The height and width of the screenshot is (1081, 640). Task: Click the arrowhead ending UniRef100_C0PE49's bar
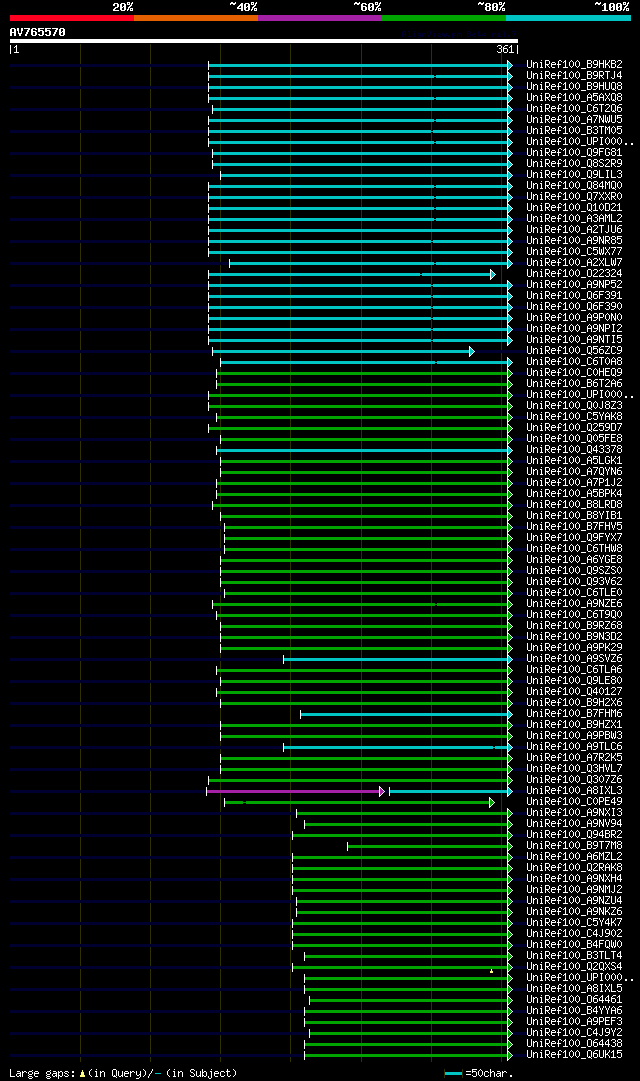click(x=492, y=802)
